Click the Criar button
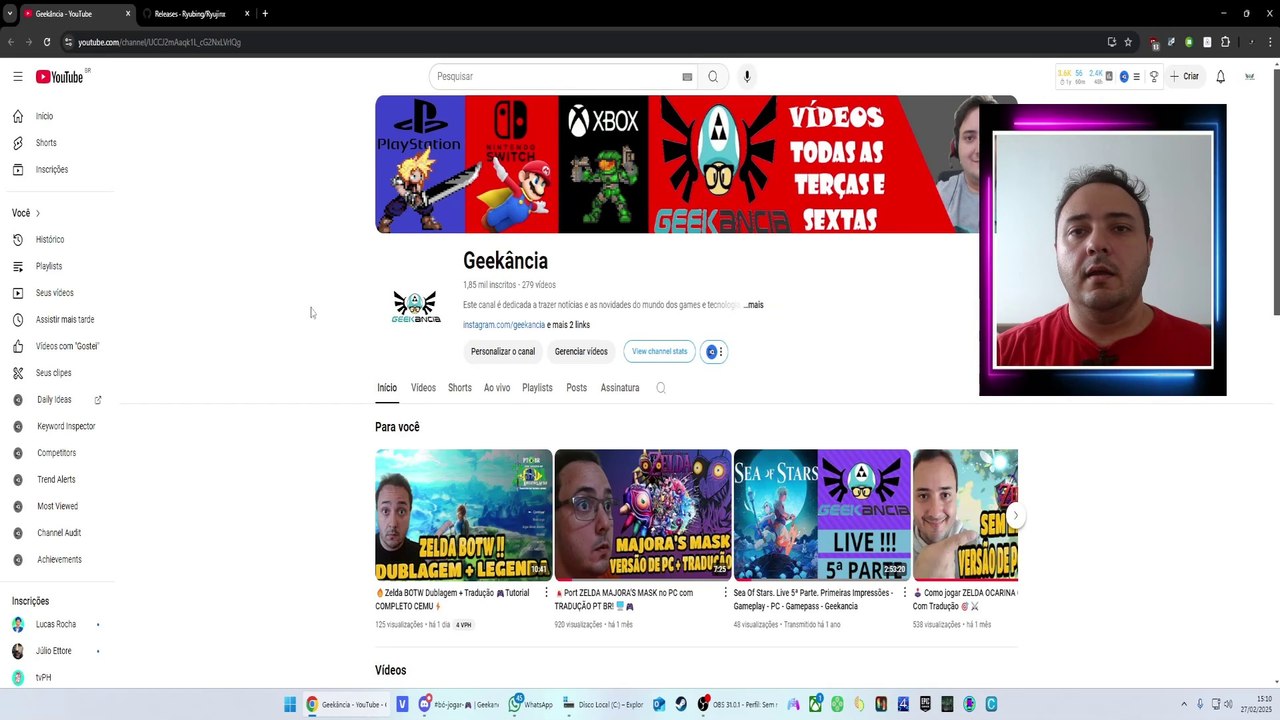The height and width of the screenshot is (720, 1280). tap(1184, 76)
